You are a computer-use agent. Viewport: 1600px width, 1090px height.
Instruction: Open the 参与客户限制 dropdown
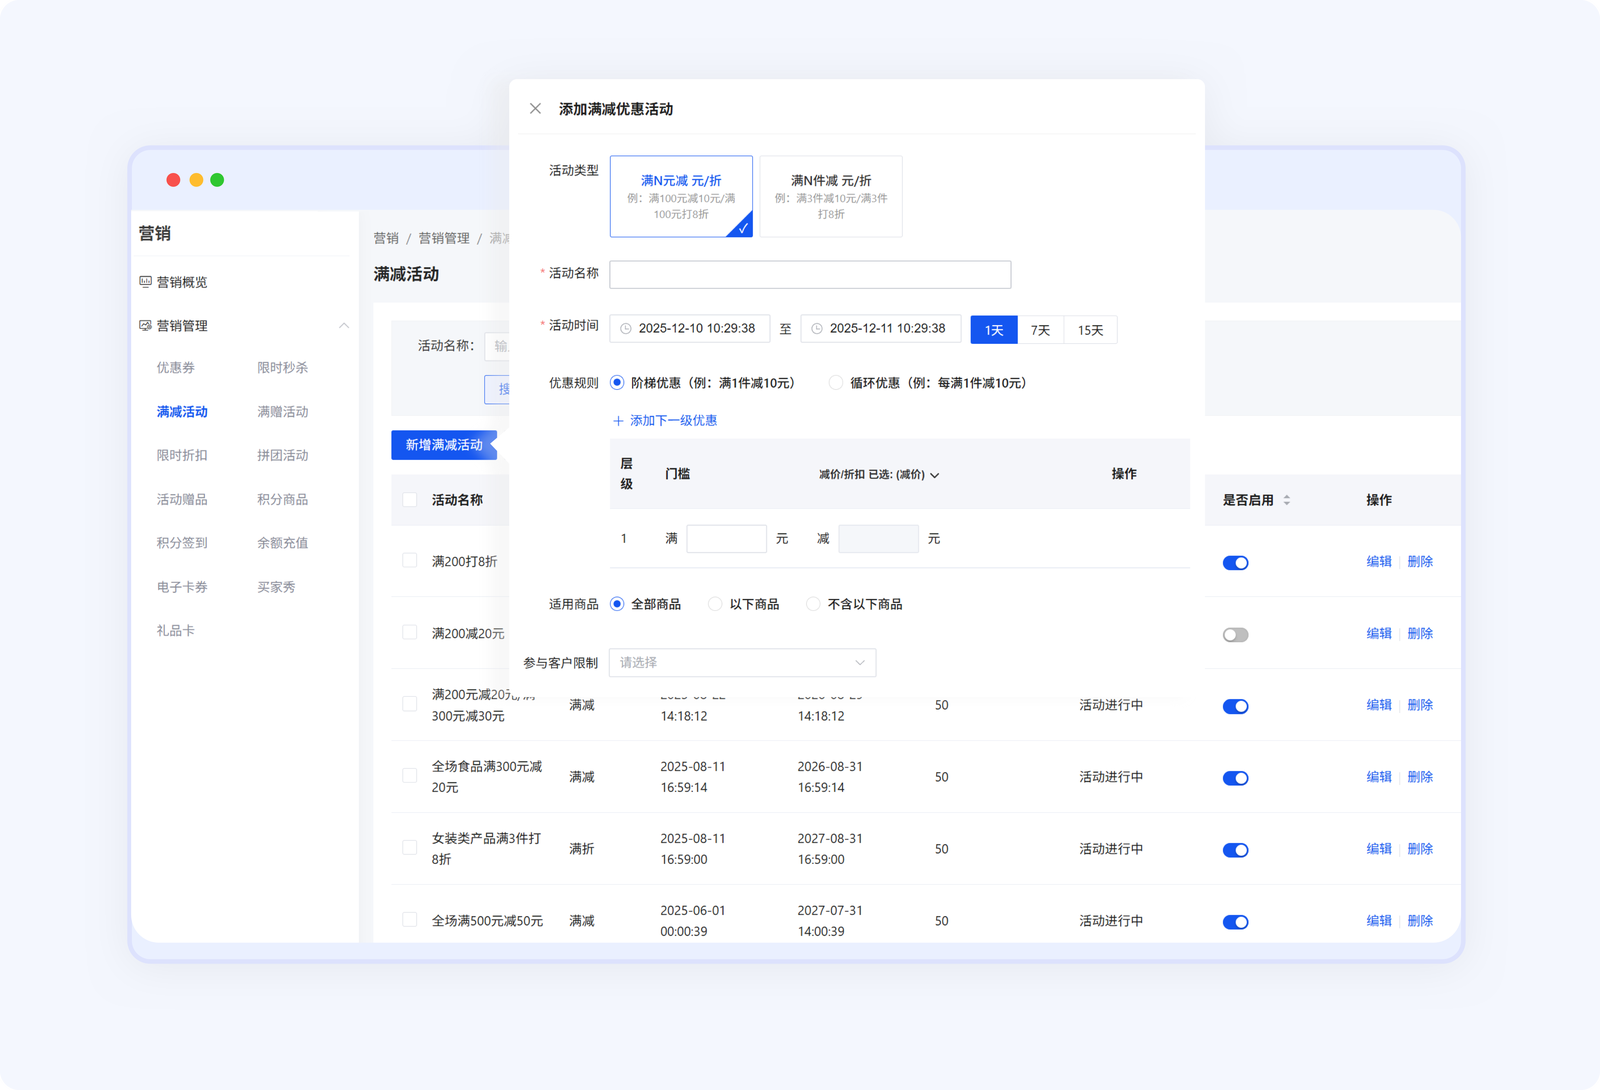pos(742,663)
